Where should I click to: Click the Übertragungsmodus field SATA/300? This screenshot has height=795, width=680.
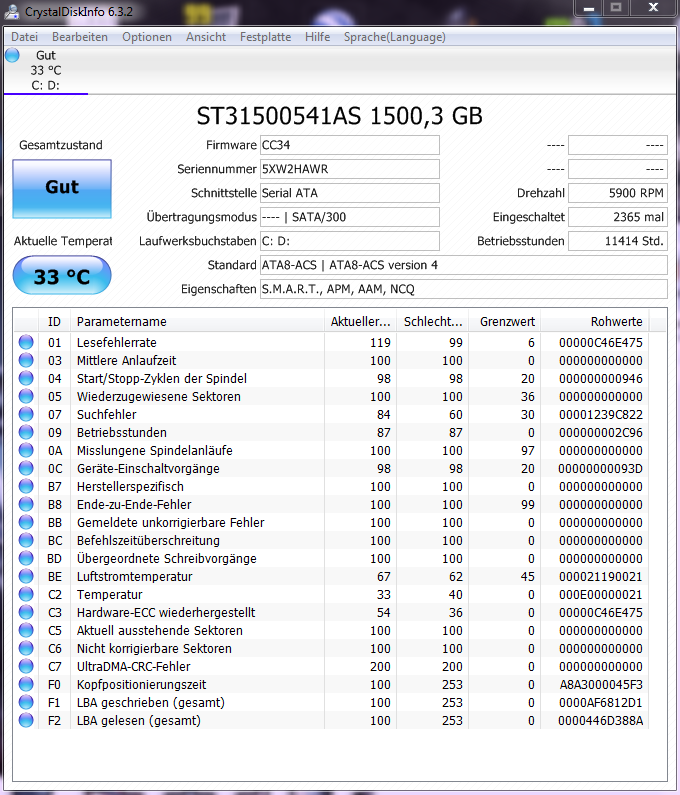coord(349,217)
